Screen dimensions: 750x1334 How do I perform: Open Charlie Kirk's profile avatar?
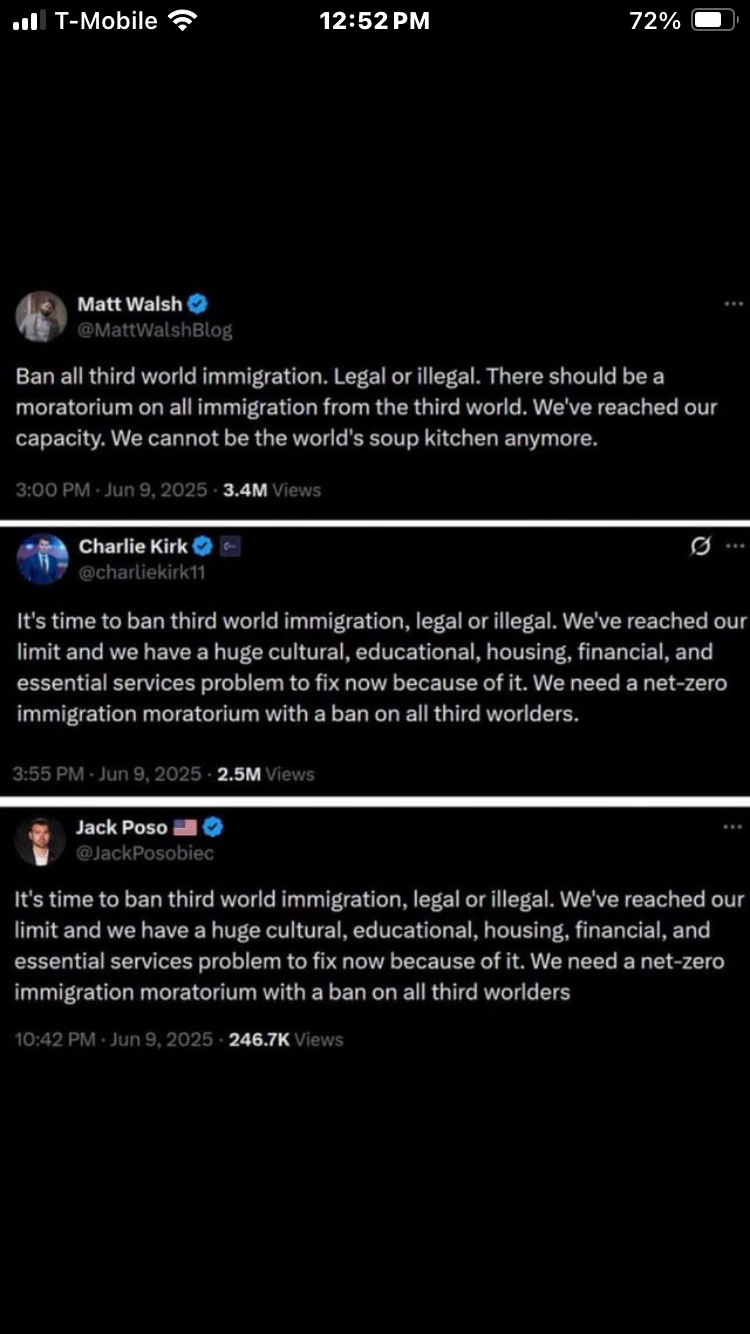click(x=42, y=559)
